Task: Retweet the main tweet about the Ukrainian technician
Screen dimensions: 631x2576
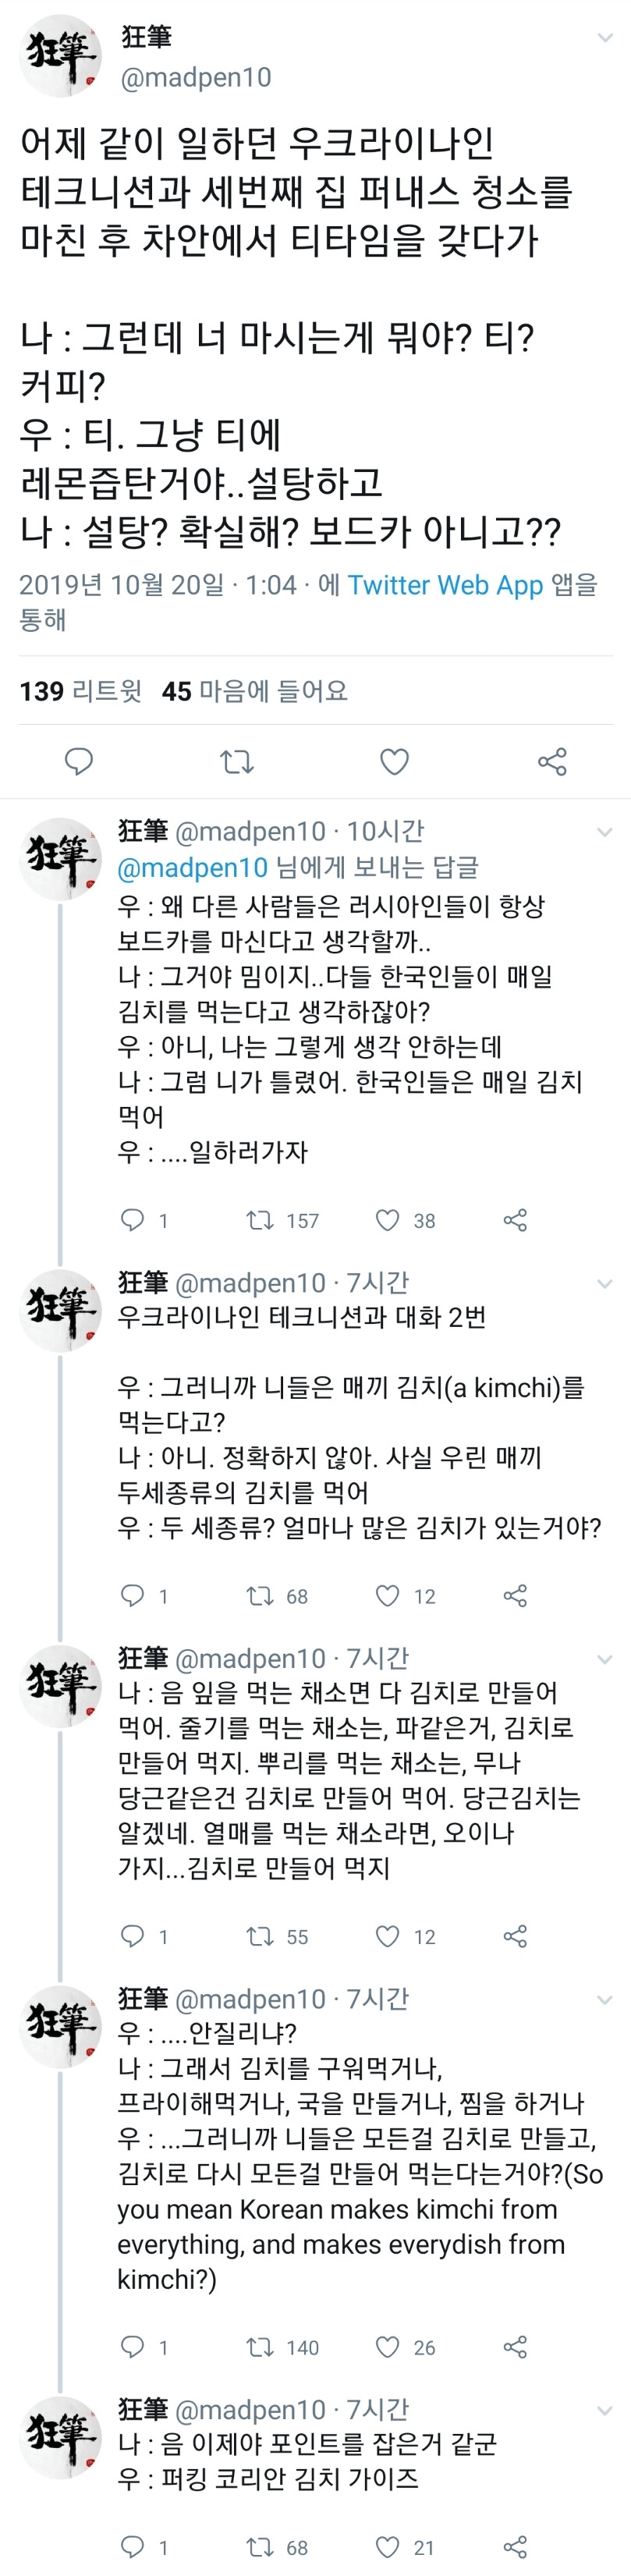Action: (237, 762)
